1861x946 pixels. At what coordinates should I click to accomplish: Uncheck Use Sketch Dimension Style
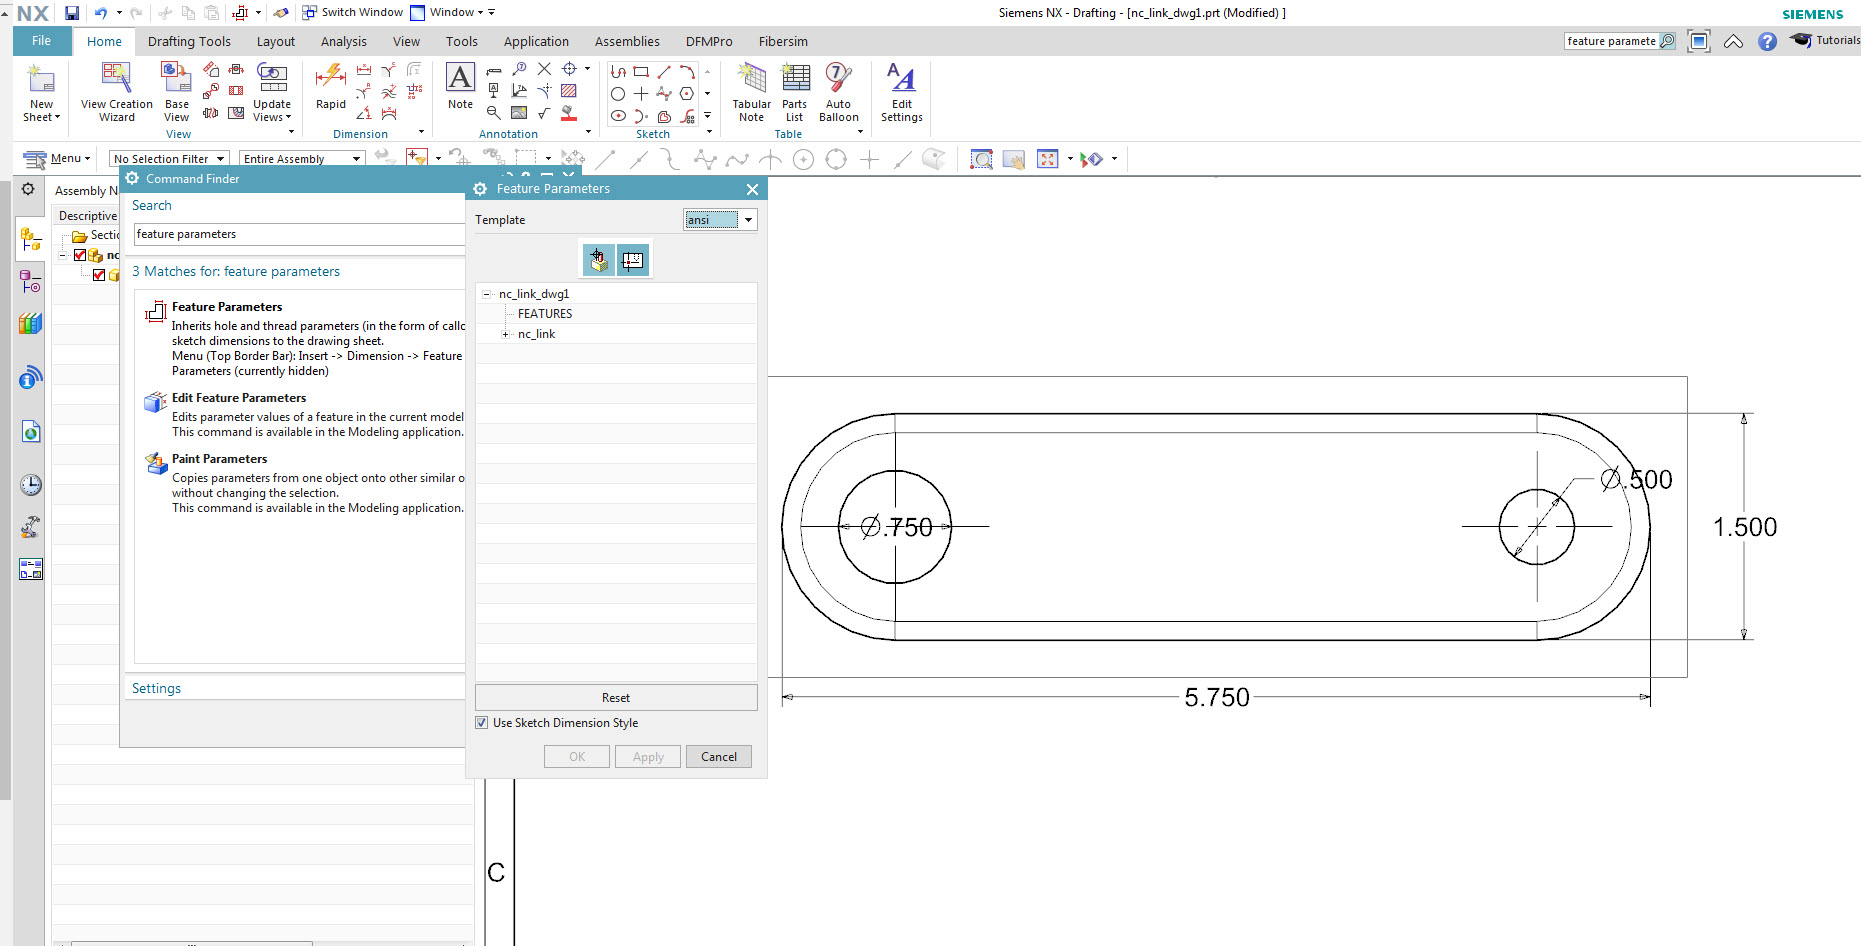(482, 722)
